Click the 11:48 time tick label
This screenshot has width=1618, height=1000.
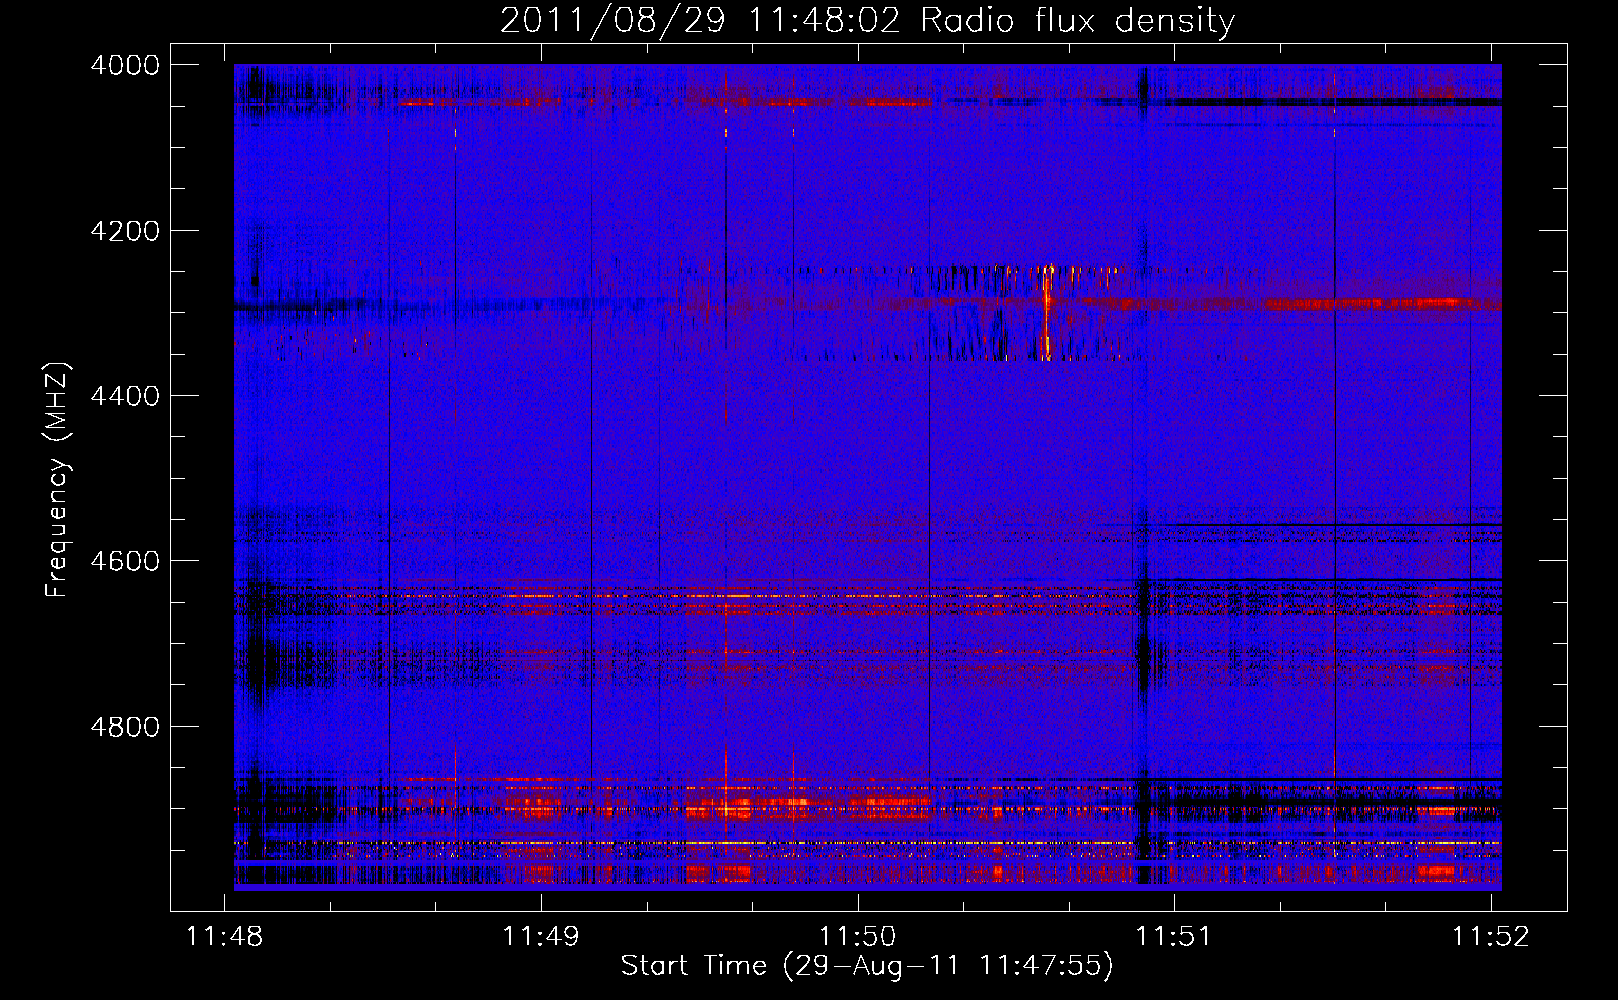pyautogui.click(x=224, y=937)
